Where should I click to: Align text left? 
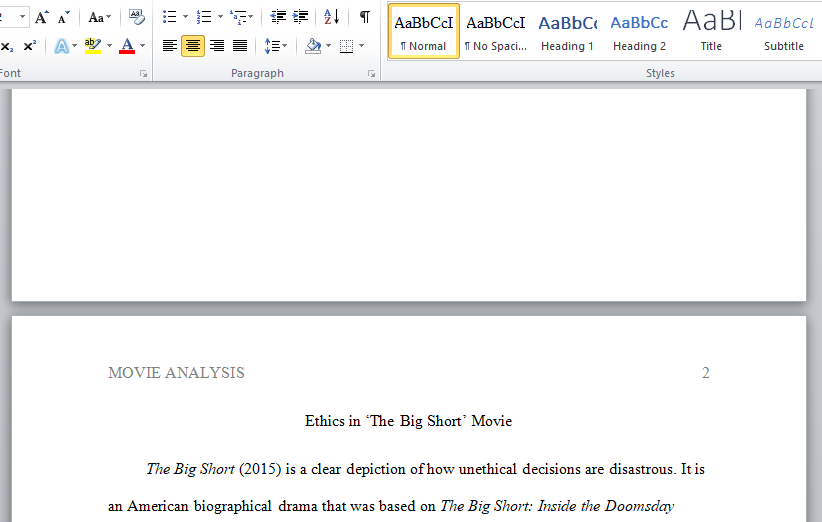169,46
